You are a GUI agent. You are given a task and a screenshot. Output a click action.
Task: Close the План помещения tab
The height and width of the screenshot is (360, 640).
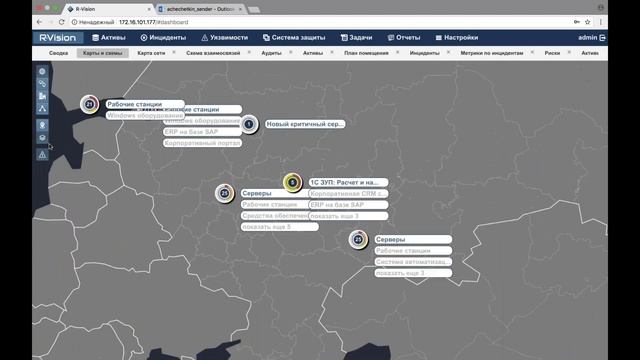[398, 52]
